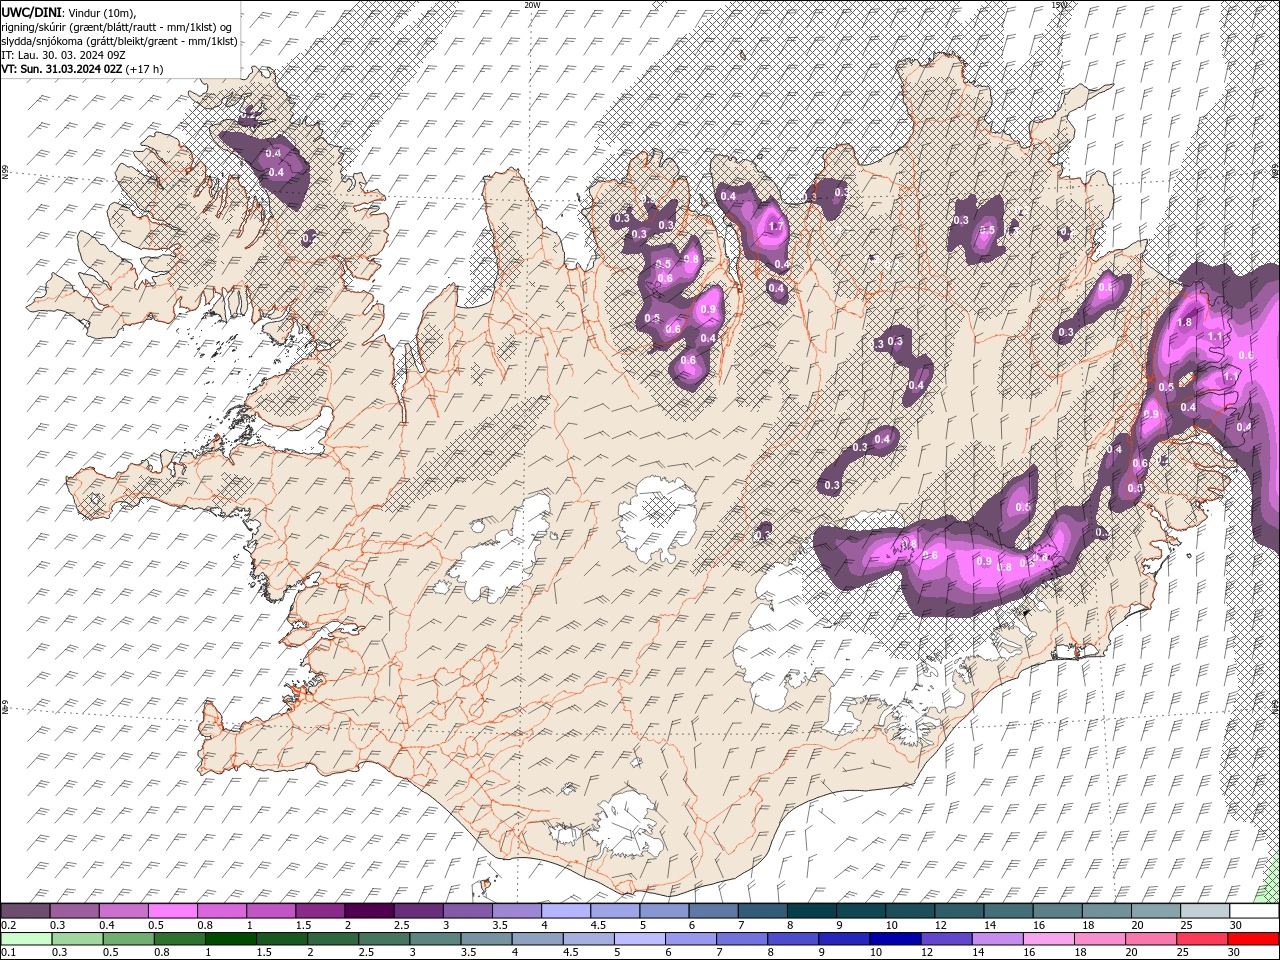Click the white swatch after 30 in top legend row
The width and height of the screenshot is (1280, 960).
pyautogui.click(x=1255, y=911)
